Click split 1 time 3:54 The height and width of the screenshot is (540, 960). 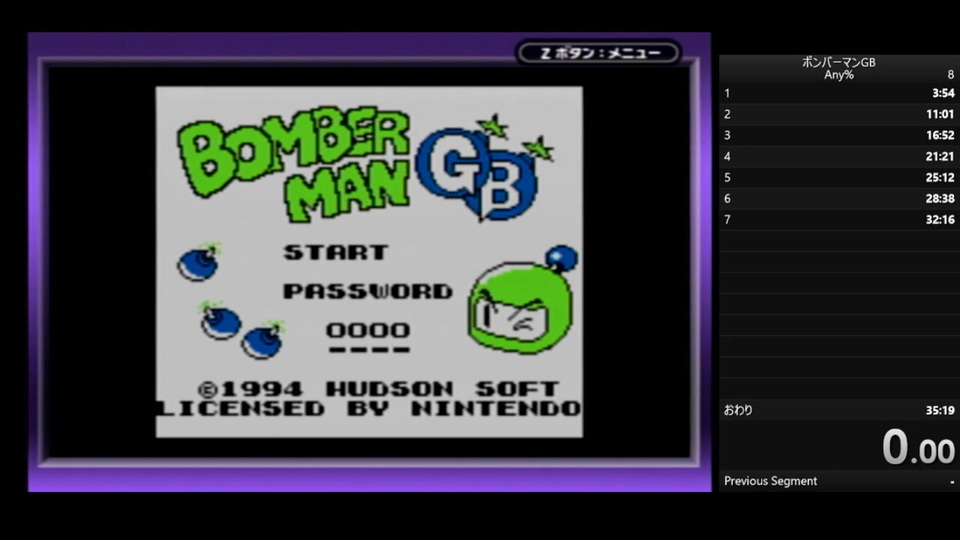(x=943, y=93)
